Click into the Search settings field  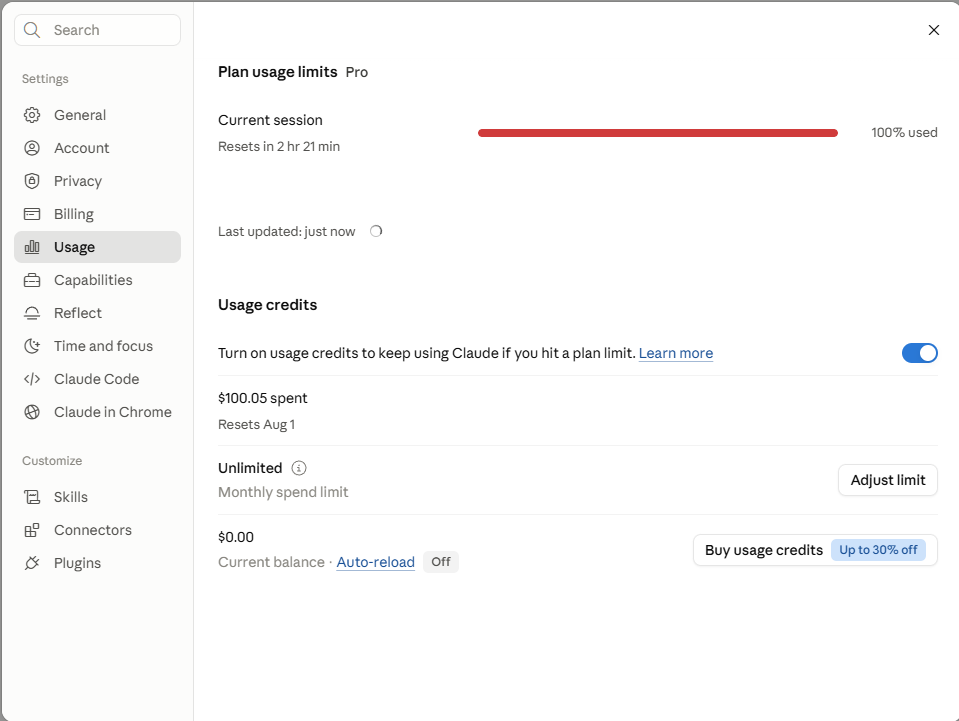(97, 30)
